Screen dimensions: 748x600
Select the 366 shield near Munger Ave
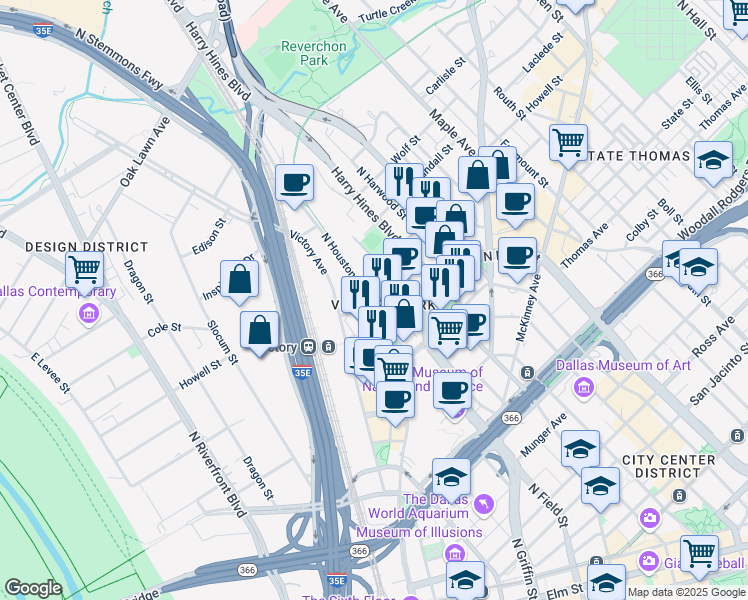(x=511, y=418)
